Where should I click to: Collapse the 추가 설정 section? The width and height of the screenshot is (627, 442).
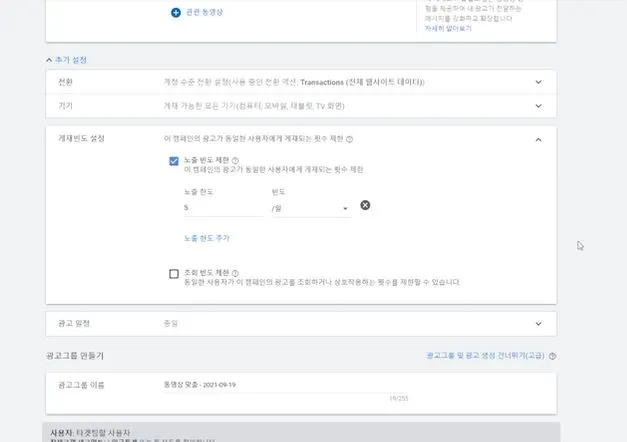pyautogui.click(x=66, y=60)
